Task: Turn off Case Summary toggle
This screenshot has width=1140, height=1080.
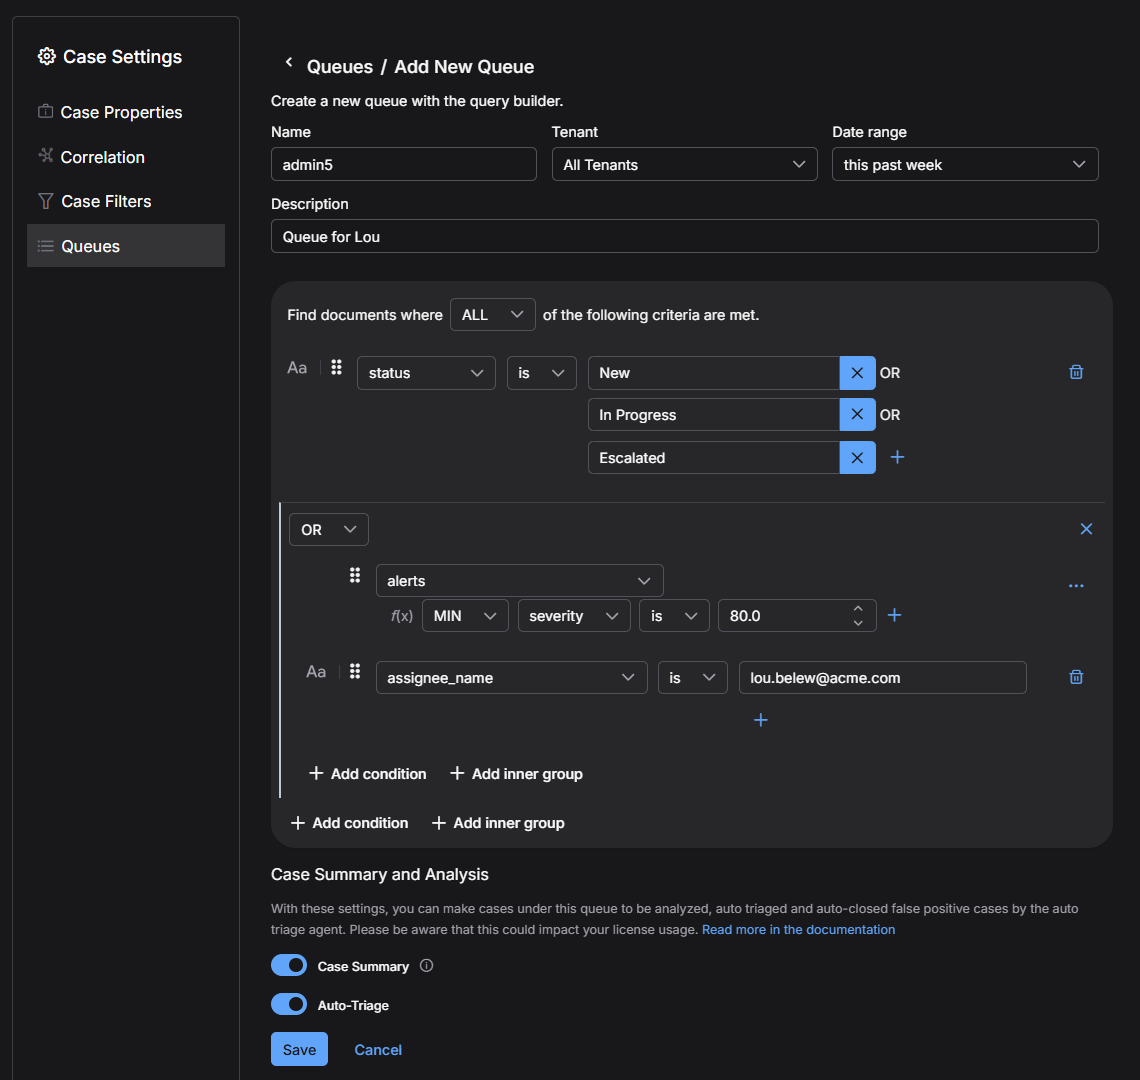Action: [289, 965]
